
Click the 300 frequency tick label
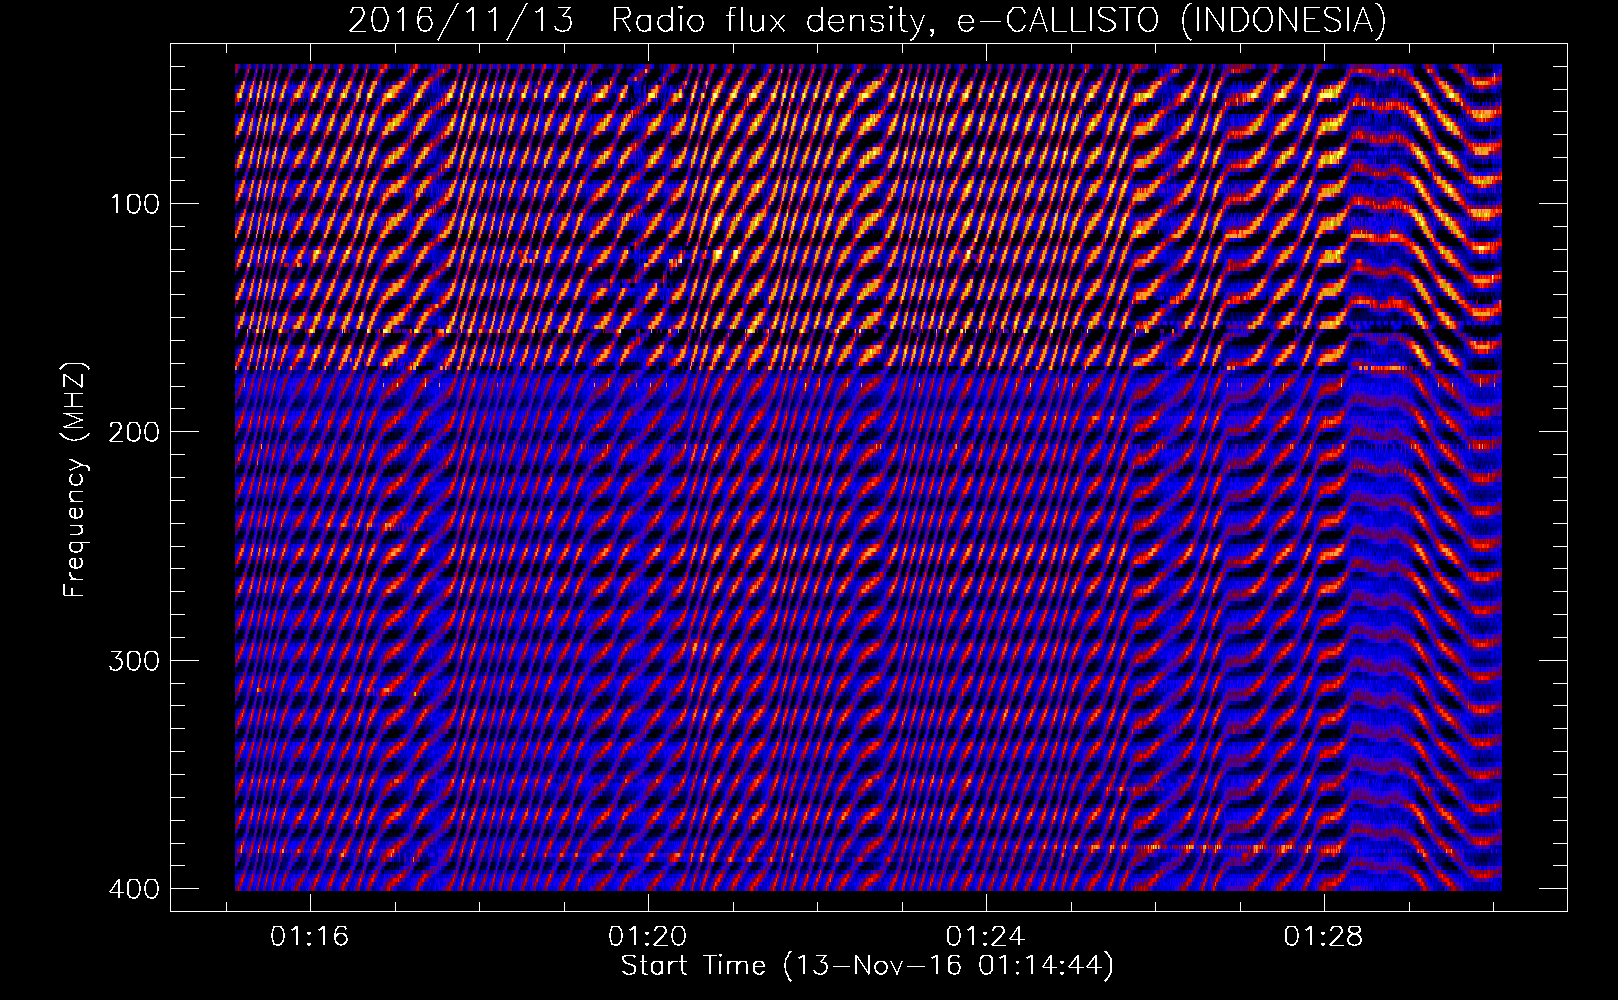pyautogui.click(x=133, y=661)
